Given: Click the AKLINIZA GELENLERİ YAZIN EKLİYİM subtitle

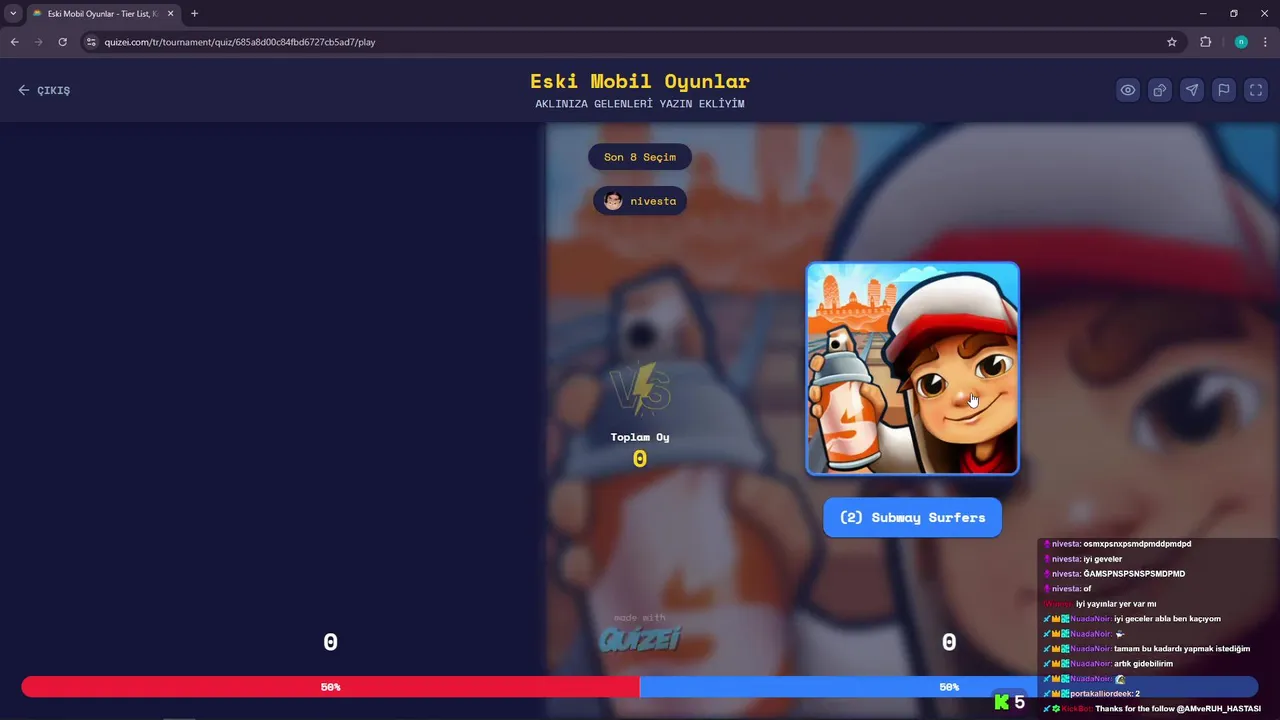Looking at the screenshot, I should 640,104.
